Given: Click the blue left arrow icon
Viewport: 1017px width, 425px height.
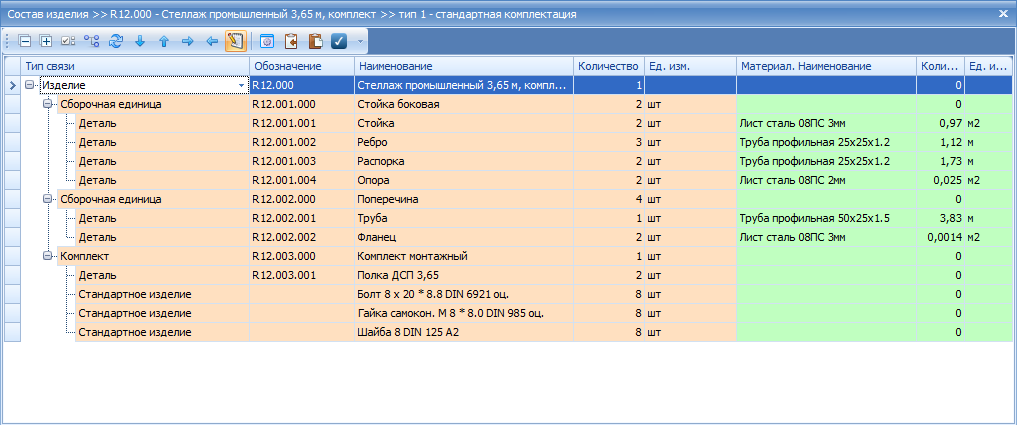Looking at the screenshot, I should [211, 42].
